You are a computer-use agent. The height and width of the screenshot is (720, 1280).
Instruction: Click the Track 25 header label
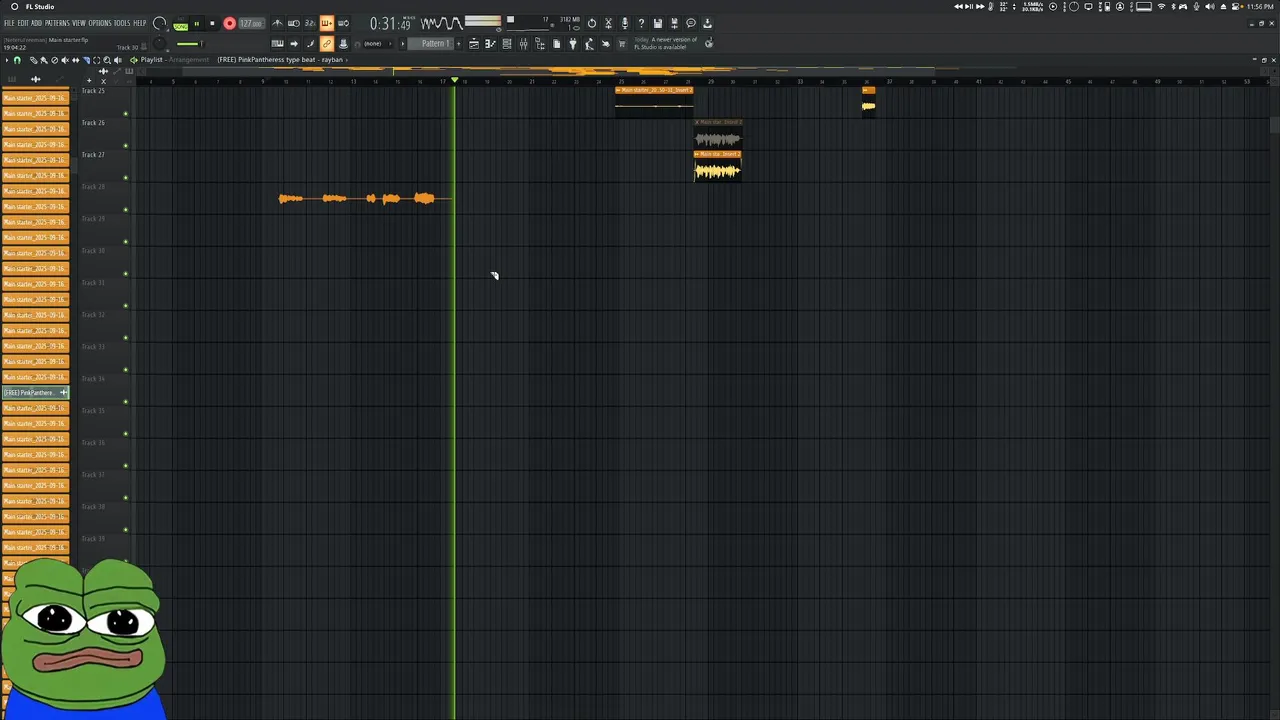(93, 91)
